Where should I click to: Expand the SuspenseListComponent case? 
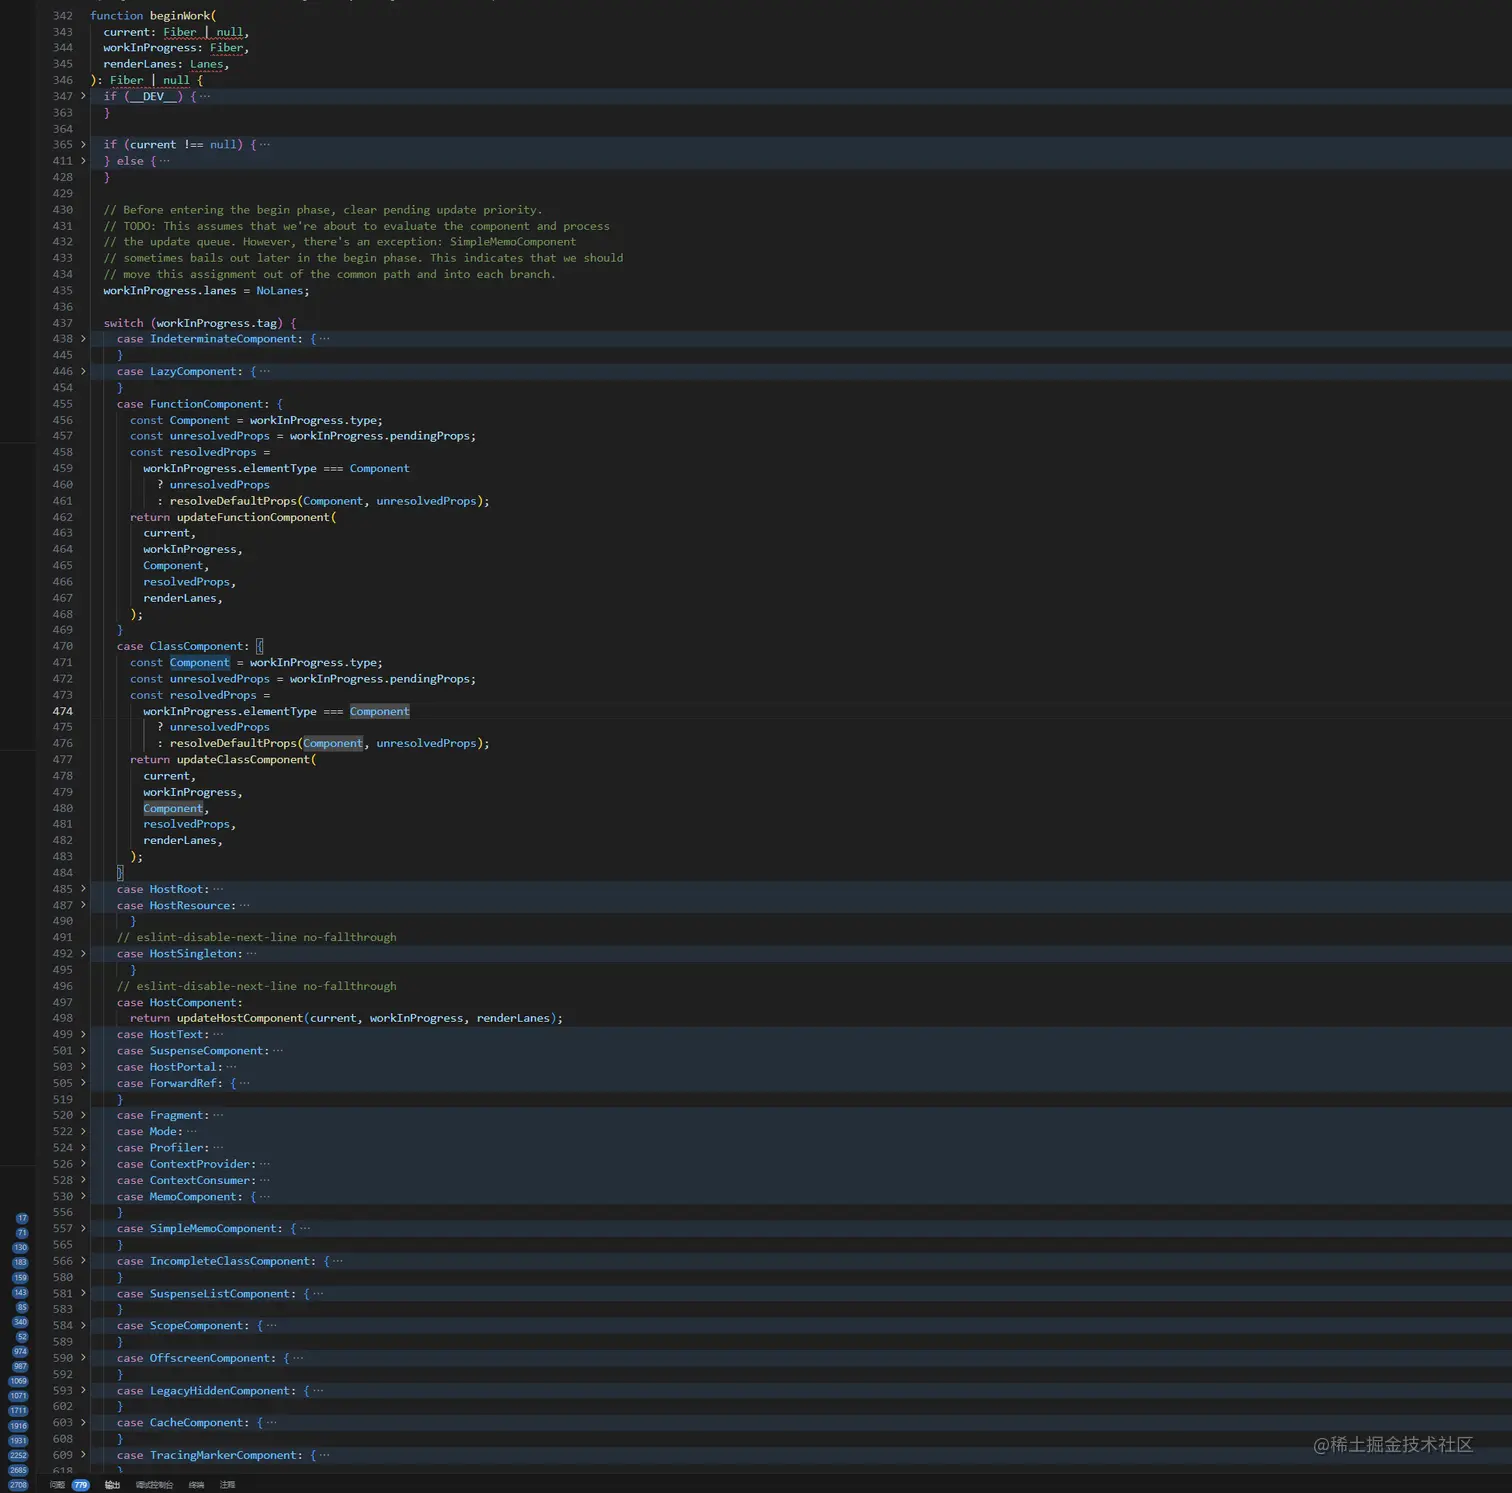(x=83, y=1294)
